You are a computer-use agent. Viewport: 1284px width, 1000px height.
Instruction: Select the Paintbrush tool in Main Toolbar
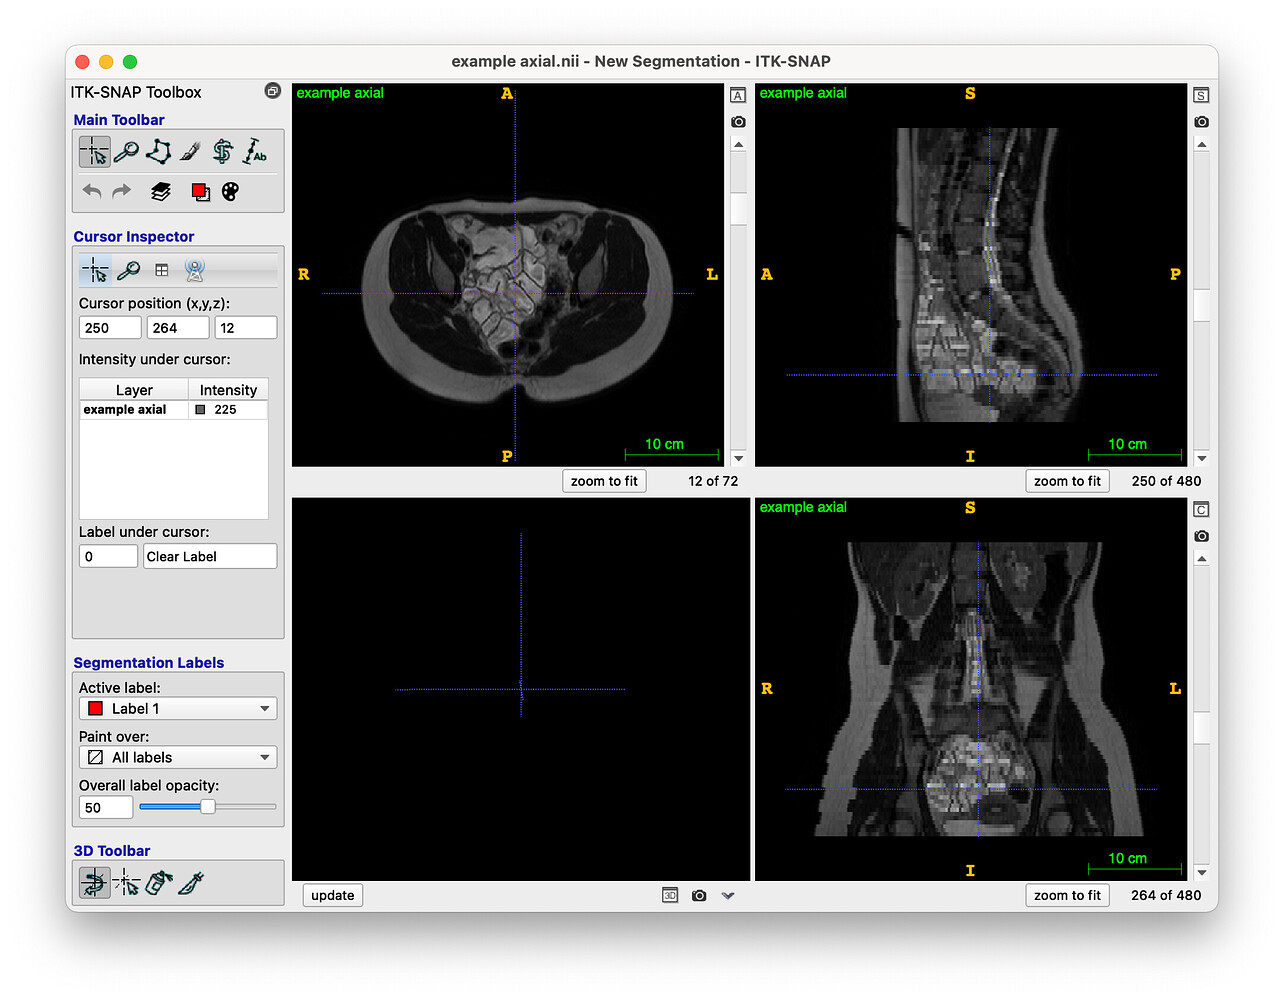[190, 152]
